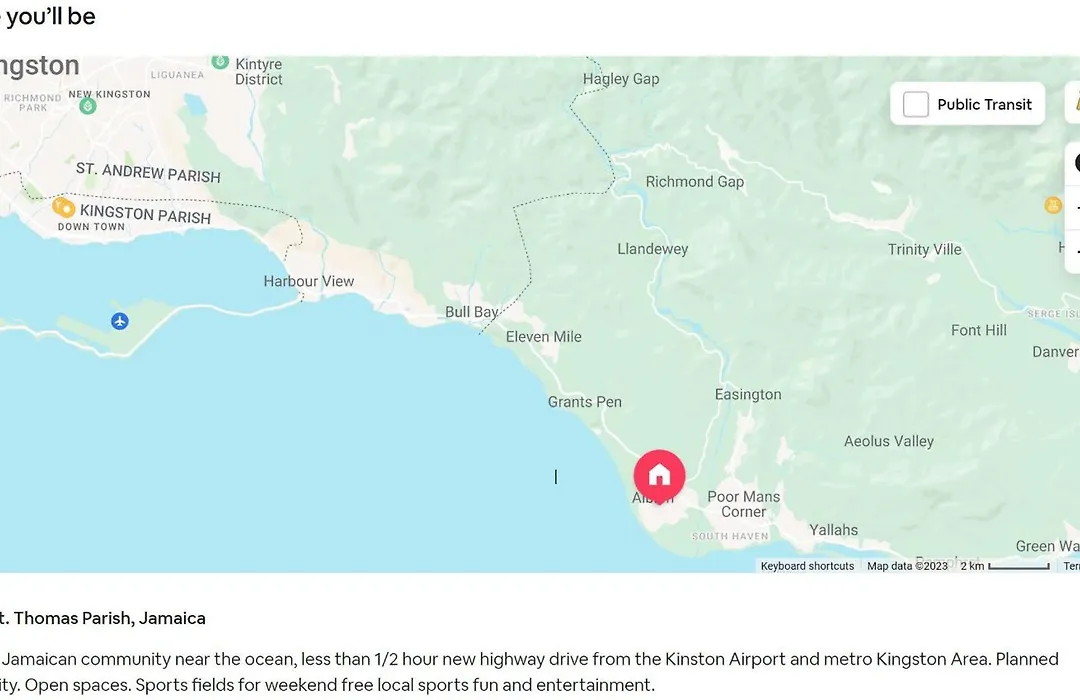Click the Trinity Ville place label
Image resolution: width=1080 pixels, height=700 pixels.
pyautogui.click(x=924, y=249)
